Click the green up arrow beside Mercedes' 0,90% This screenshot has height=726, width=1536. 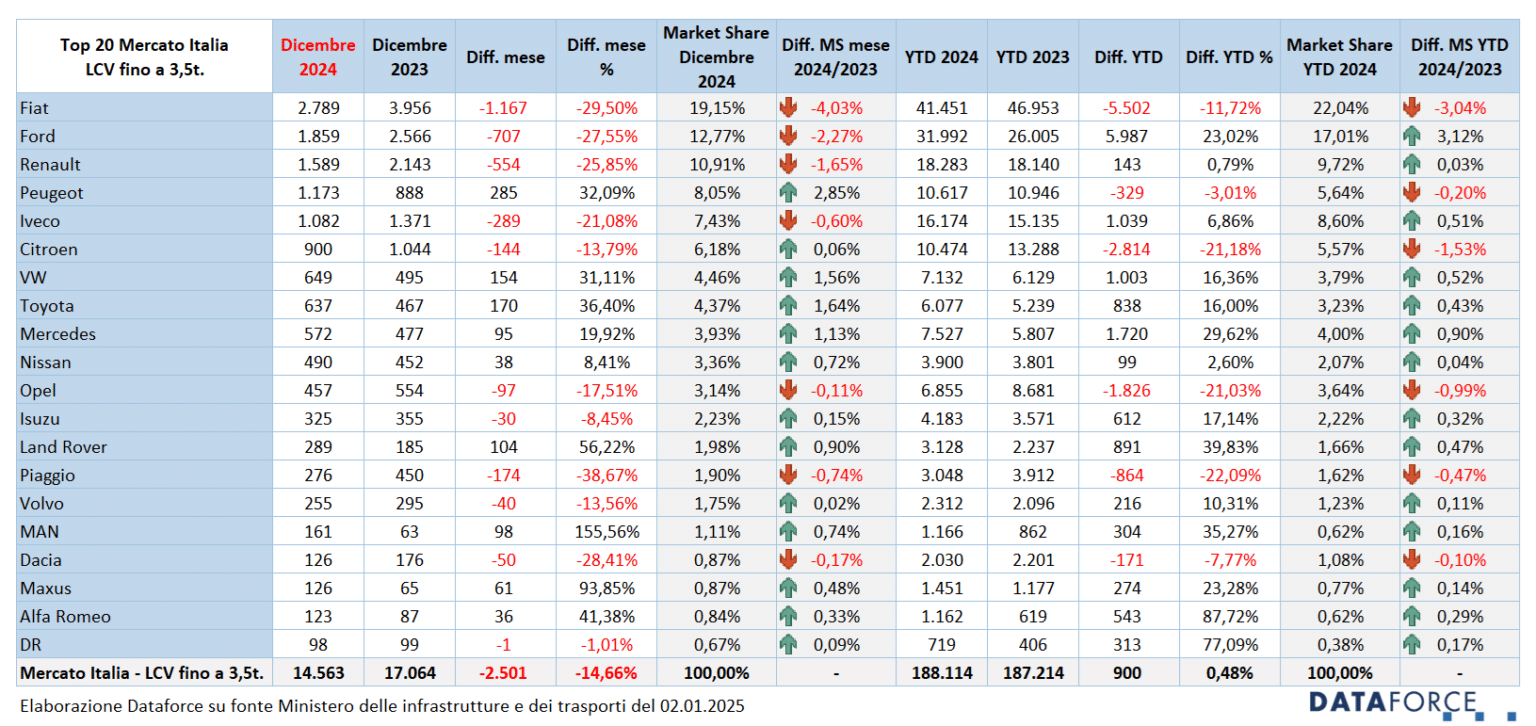1412,334
